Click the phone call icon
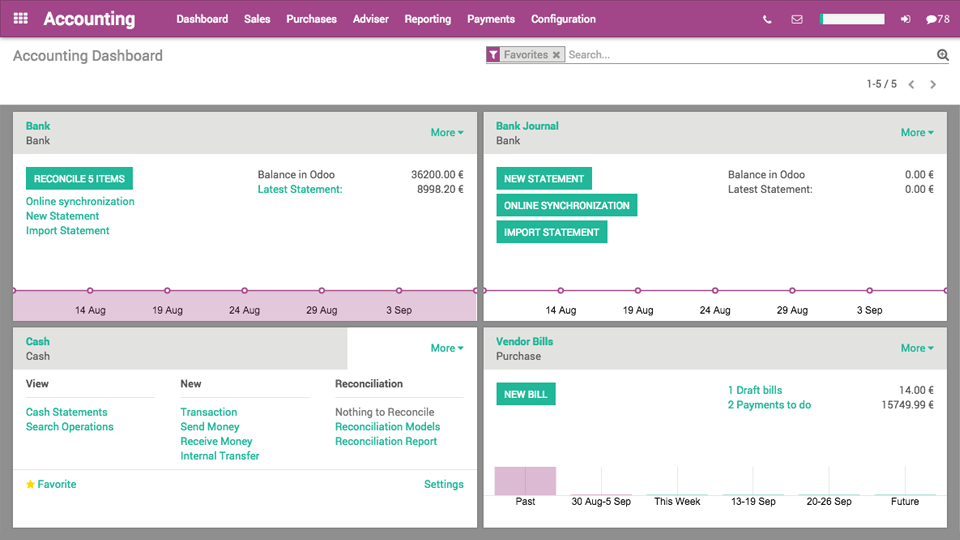Screen dimensions: 960x540 [x=767, y=19]
